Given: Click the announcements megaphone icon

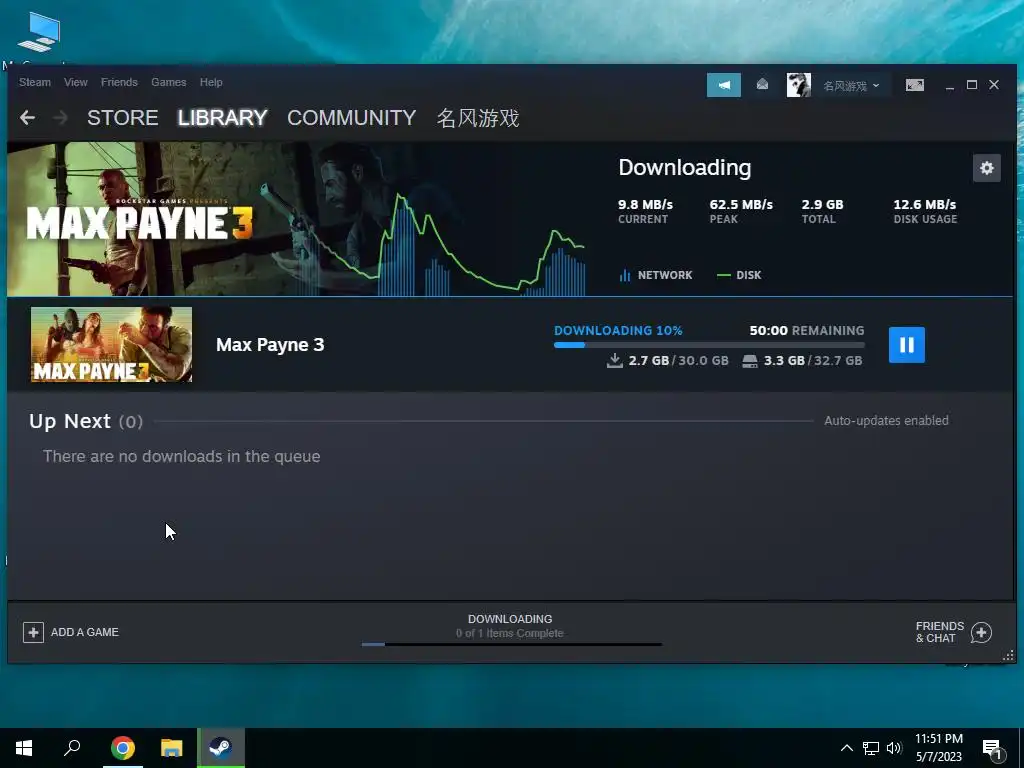Looking at the screenshot, I should [724, 85].
